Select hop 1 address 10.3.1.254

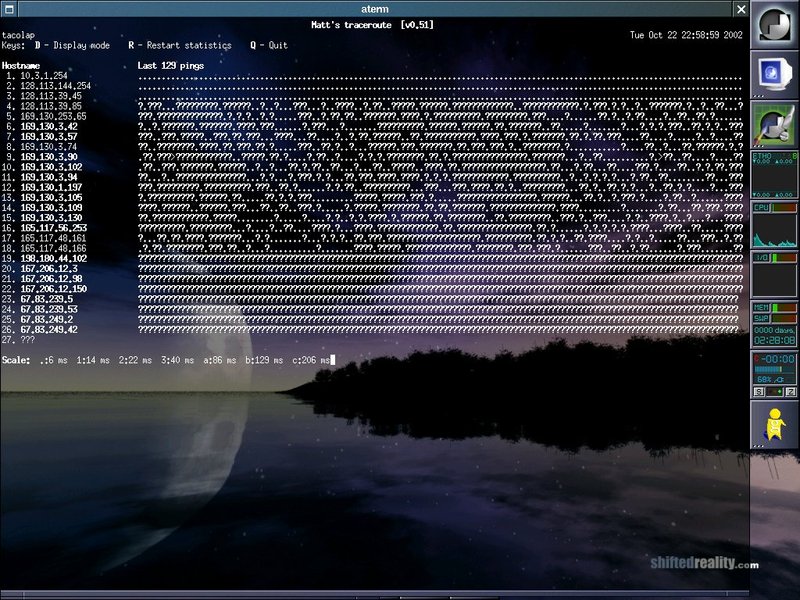coord(44,76)
